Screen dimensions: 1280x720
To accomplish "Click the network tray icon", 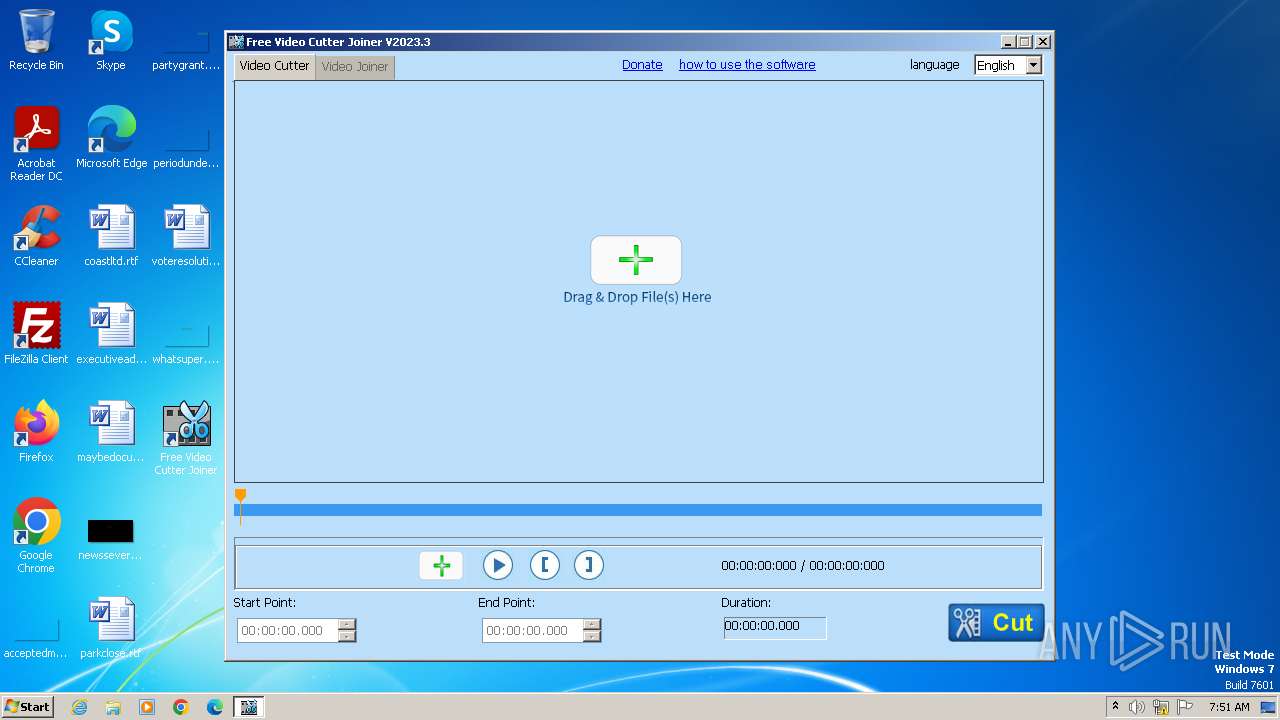I will pyautogui.click(x=1161, y=707).
